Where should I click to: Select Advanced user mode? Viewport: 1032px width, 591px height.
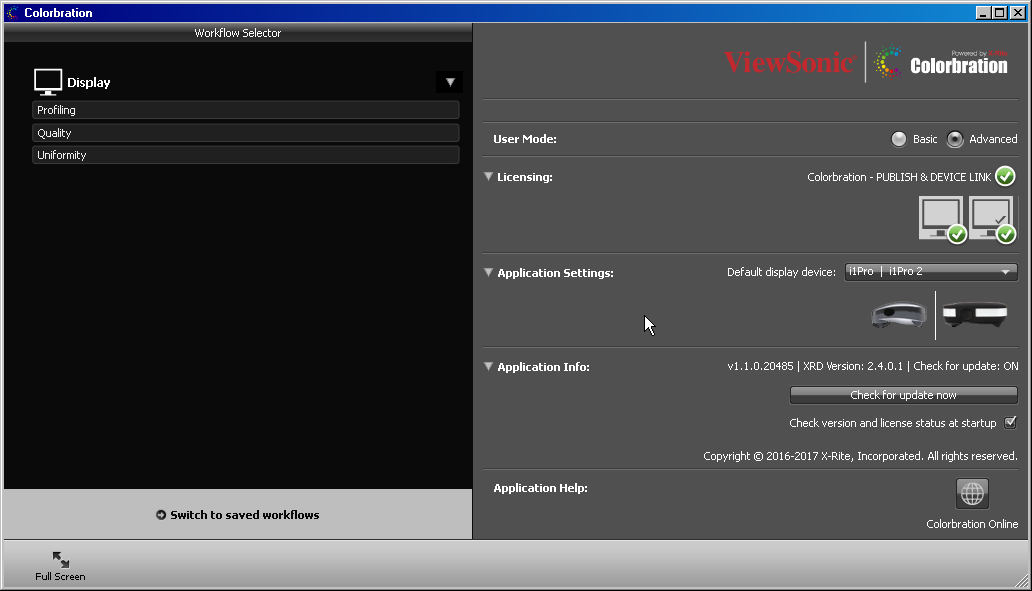[x=954, y=139]
